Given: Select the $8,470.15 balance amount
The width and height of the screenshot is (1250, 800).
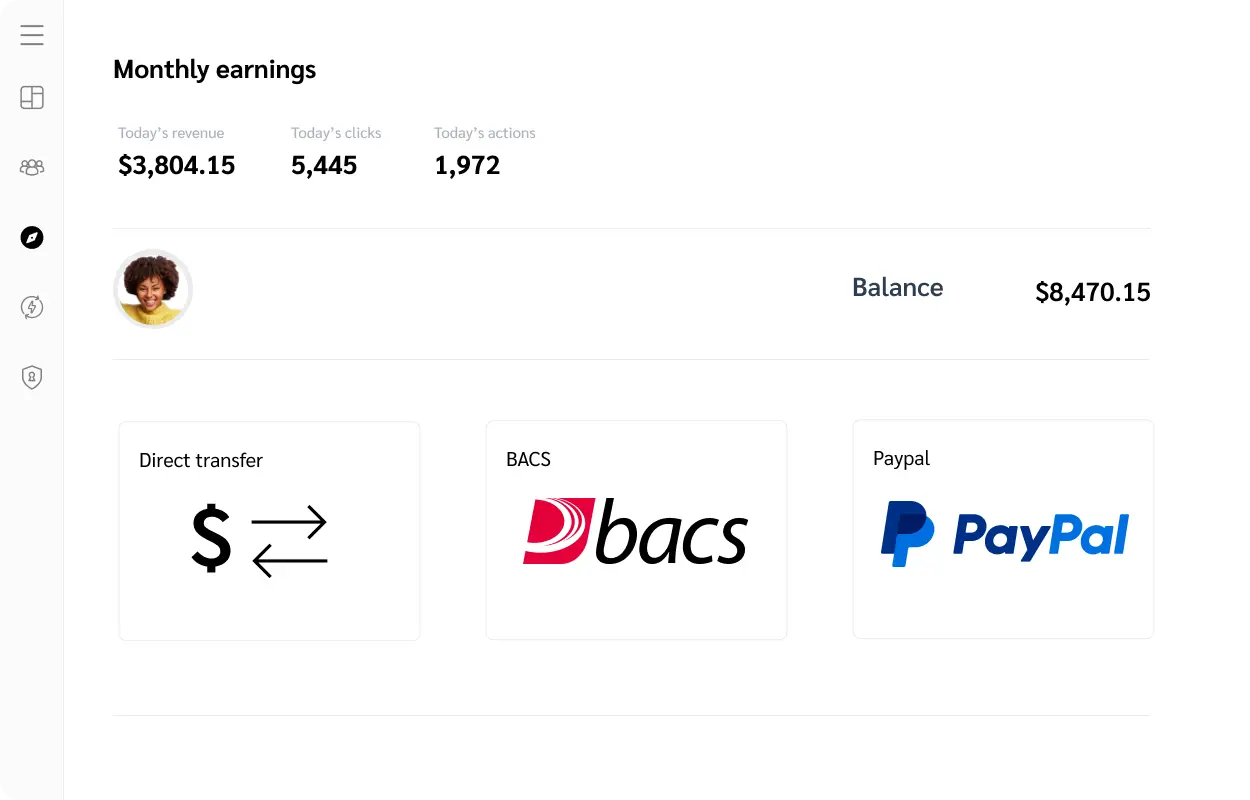Looking at the screenshot, I should (1093, 292).
